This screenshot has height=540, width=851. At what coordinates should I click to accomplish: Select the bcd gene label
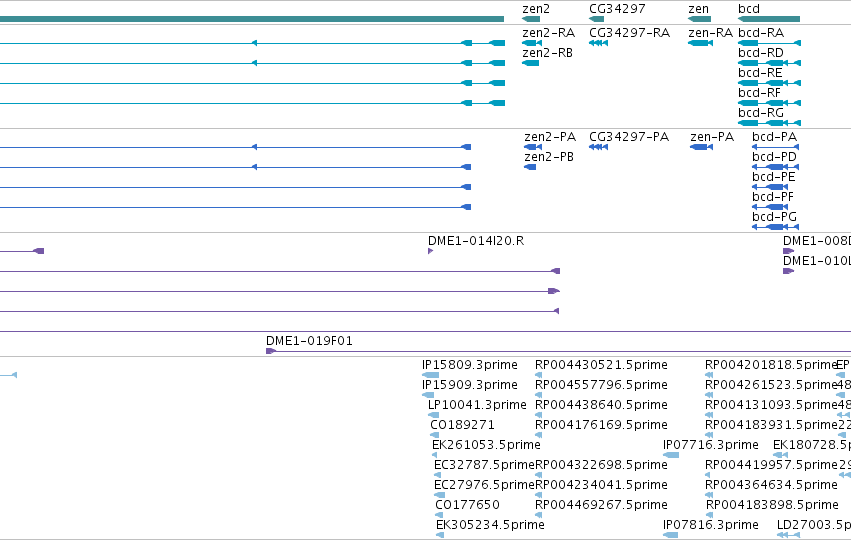pyautogui.click(x=749, y=9)
